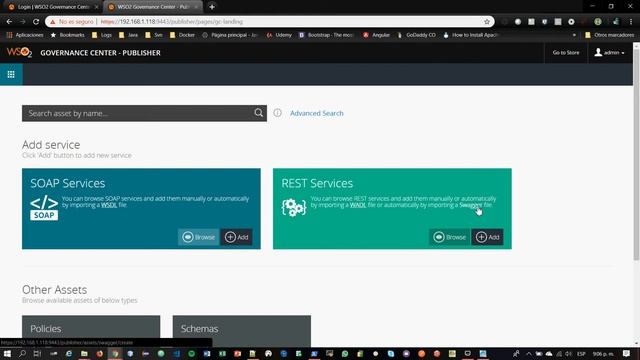The width and height of the screenshot is (640, 360).
Task: Switch to Login WSO2 Governance Center tab
Action: point(52,7)
